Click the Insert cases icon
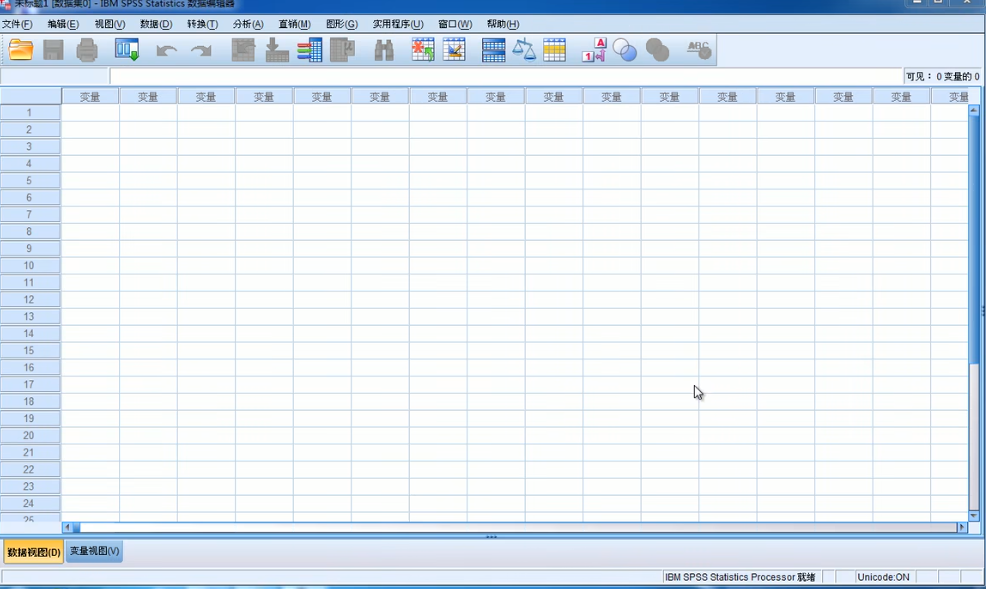The height and width of the screenshot is (589, 986). (423, 50)
